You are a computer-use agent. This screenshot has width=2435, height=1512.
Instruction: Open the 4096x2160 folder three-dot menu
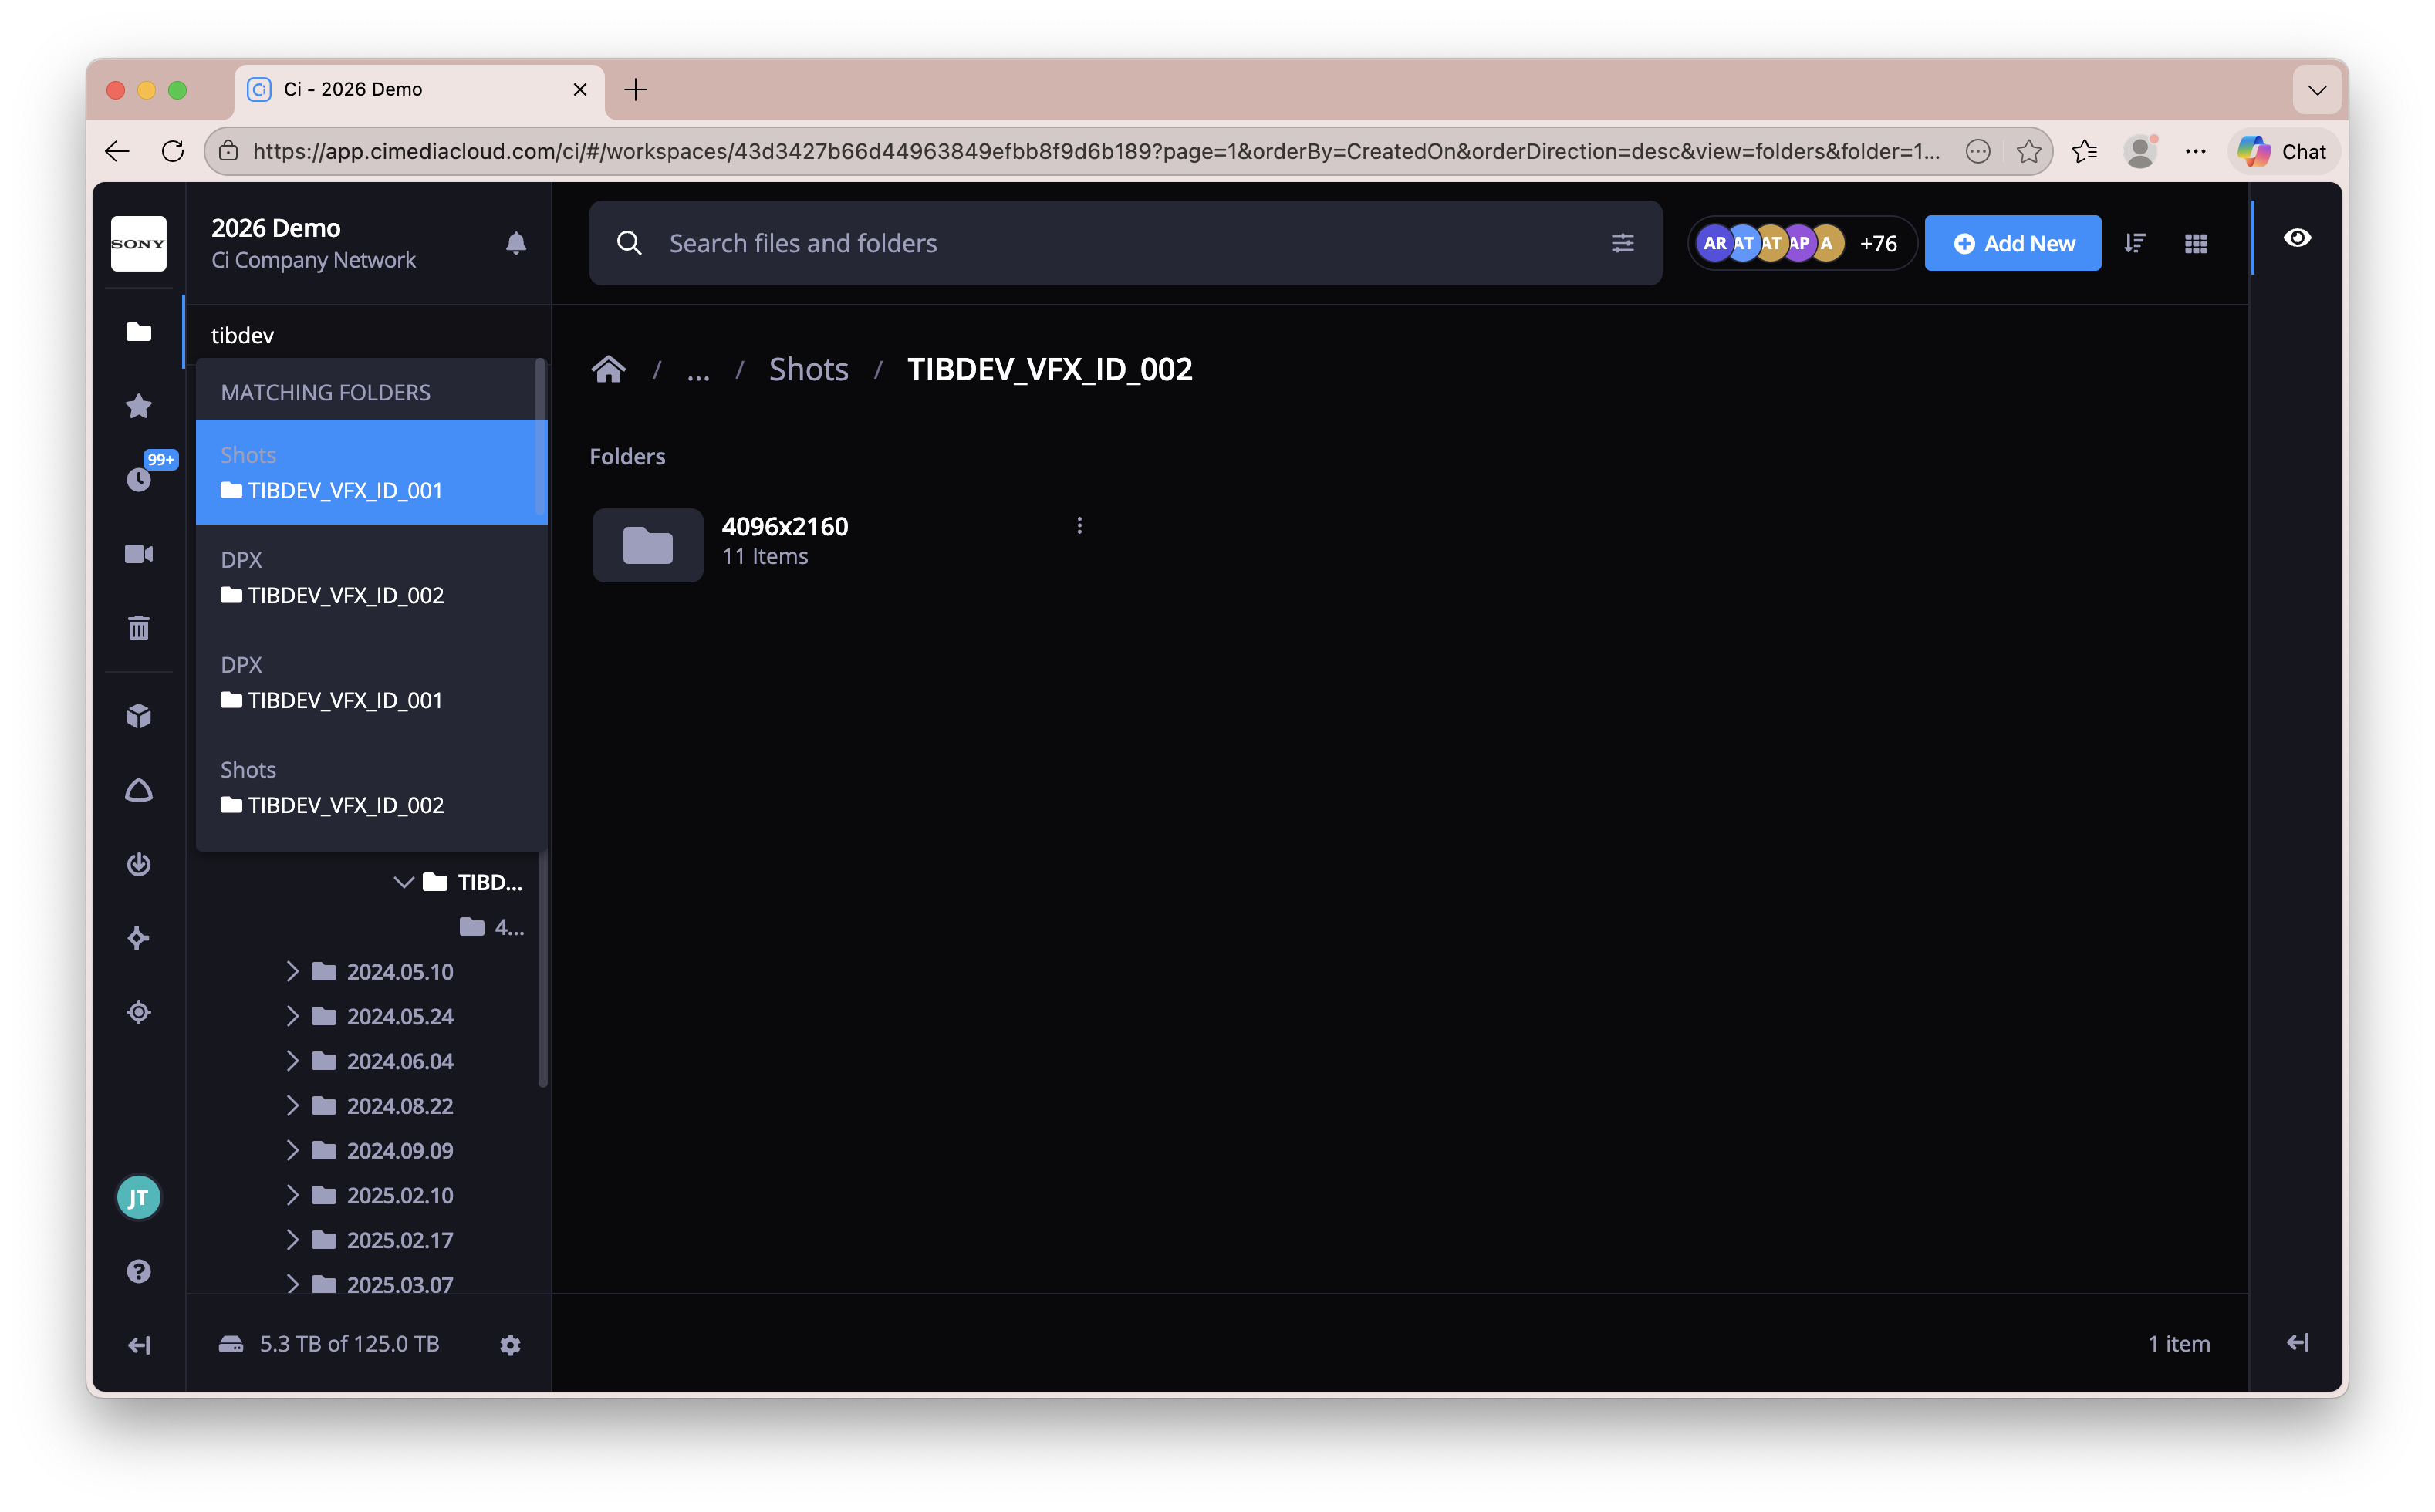(1079, 526)
